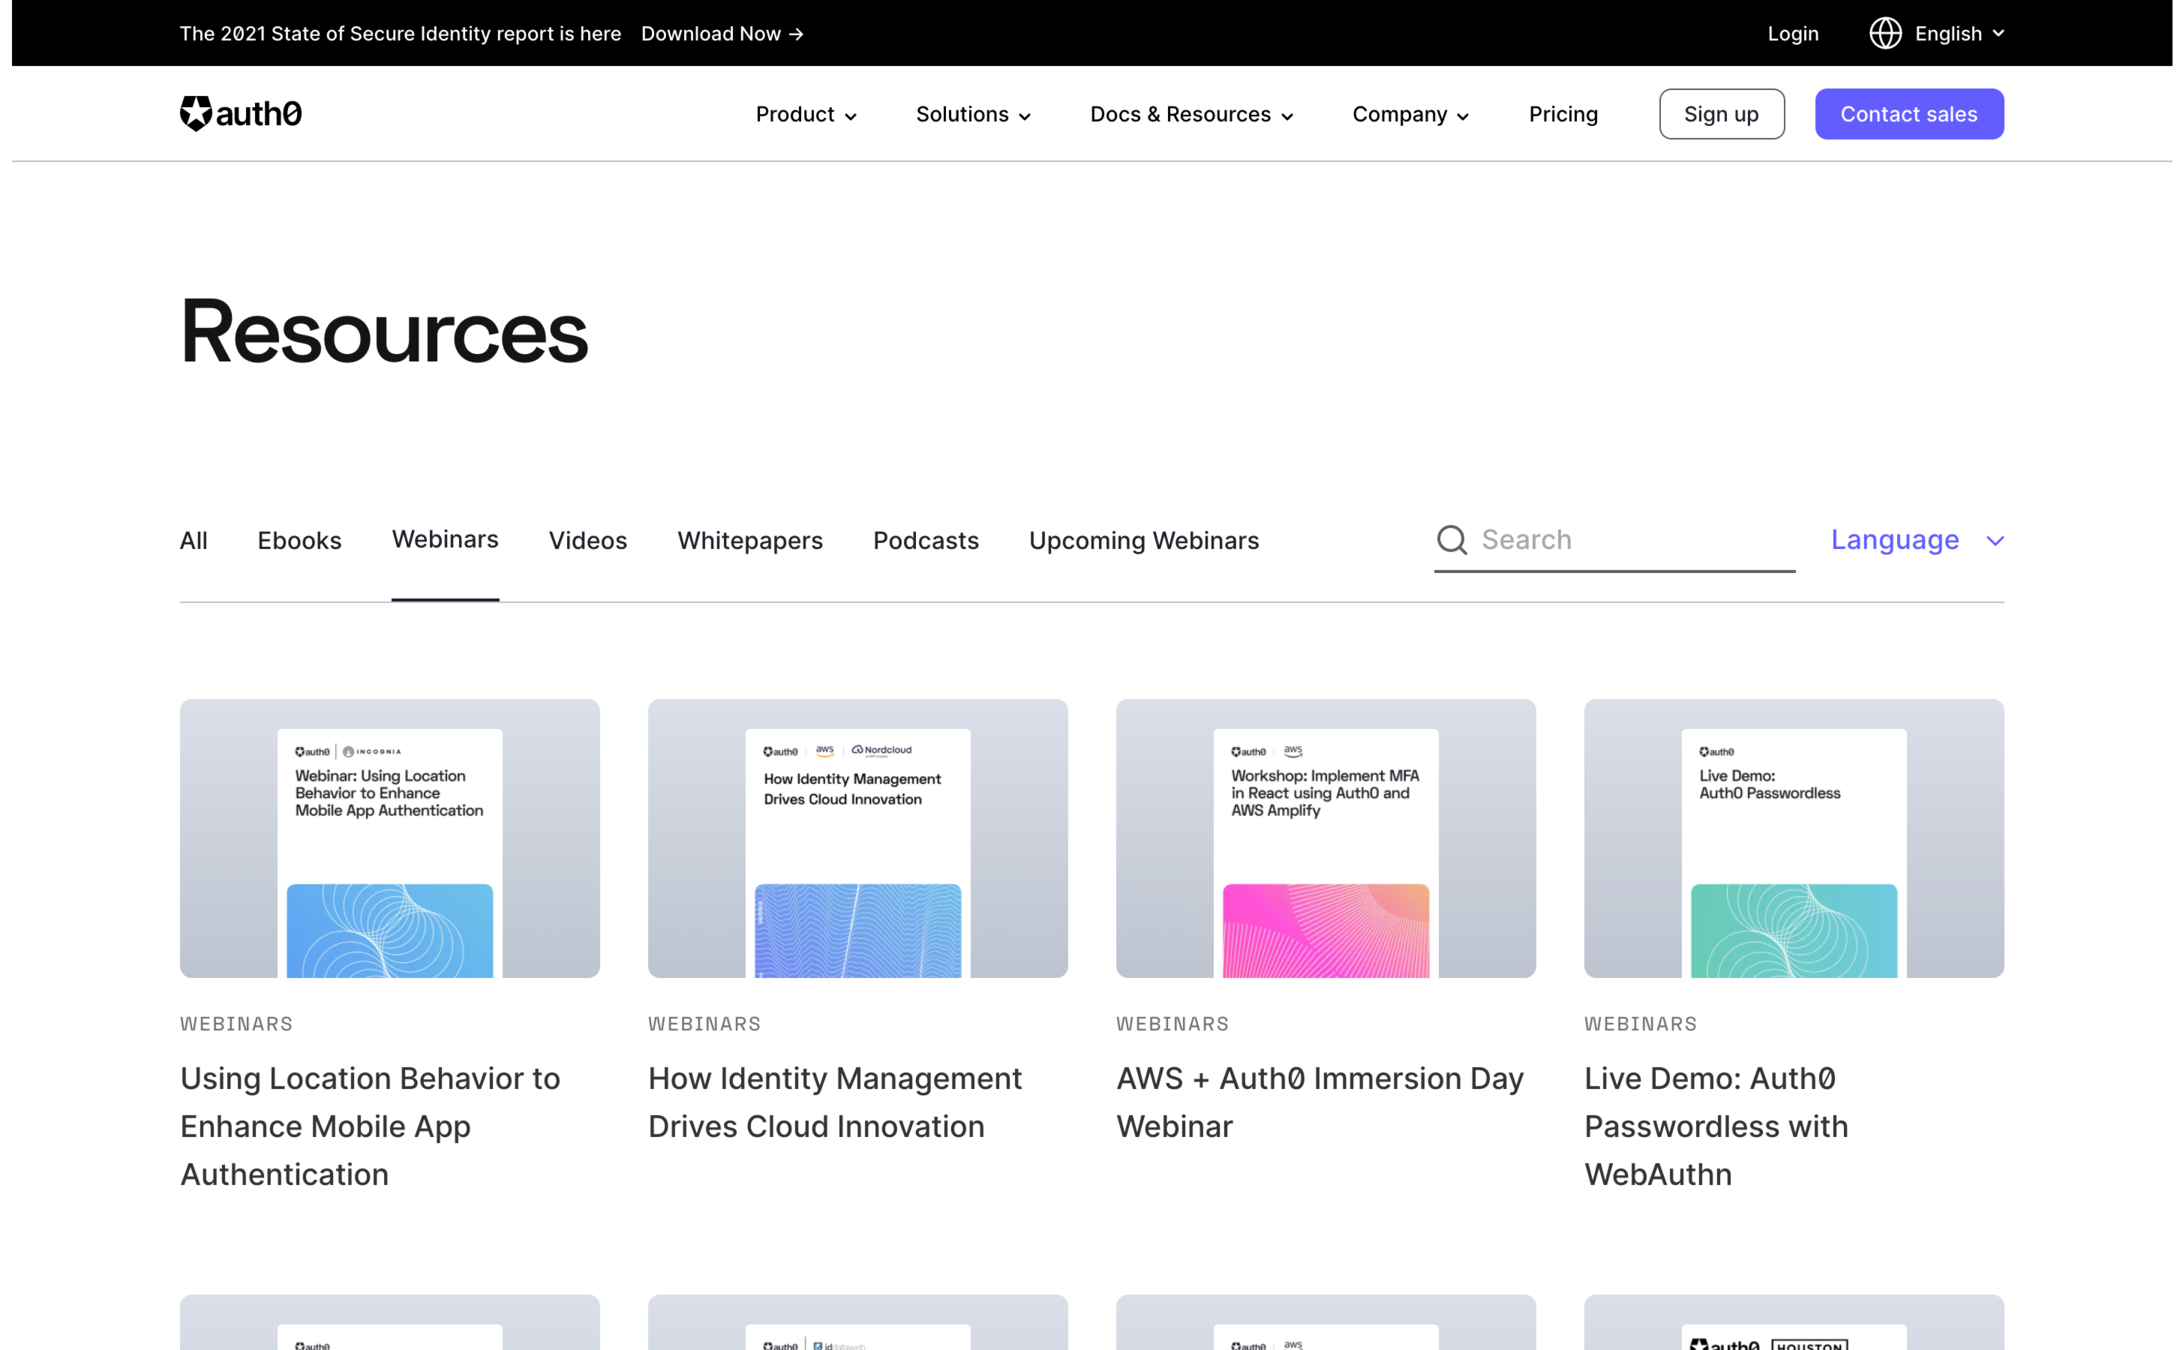
Task: Open the English language selector
Action: click(1958, 33)
